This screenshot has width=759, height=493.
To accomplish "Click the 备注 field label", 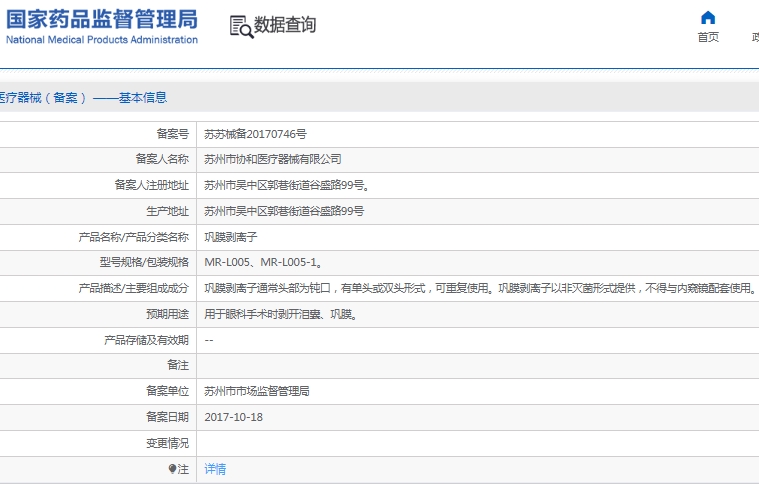I will (x=178, y=365).
